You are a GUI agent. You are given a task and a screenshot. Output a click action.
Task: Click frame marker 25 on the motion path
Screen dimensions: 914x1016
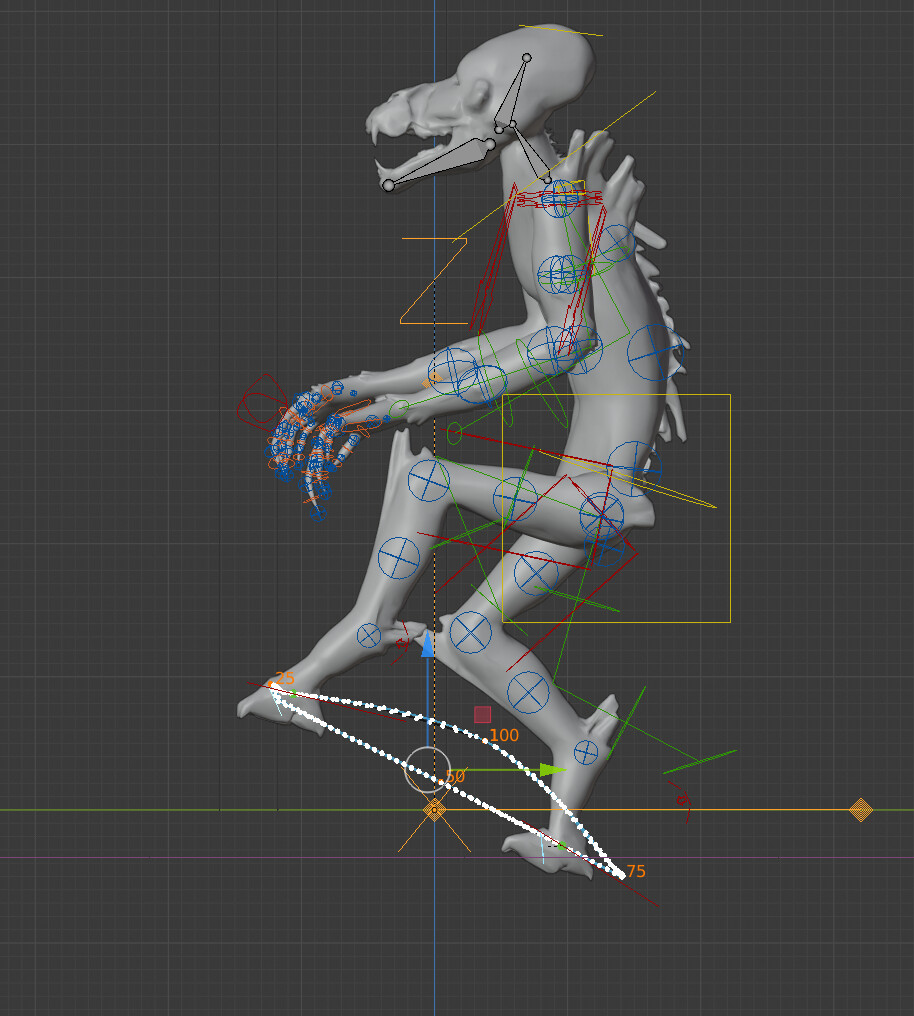[x=283, y=678]
